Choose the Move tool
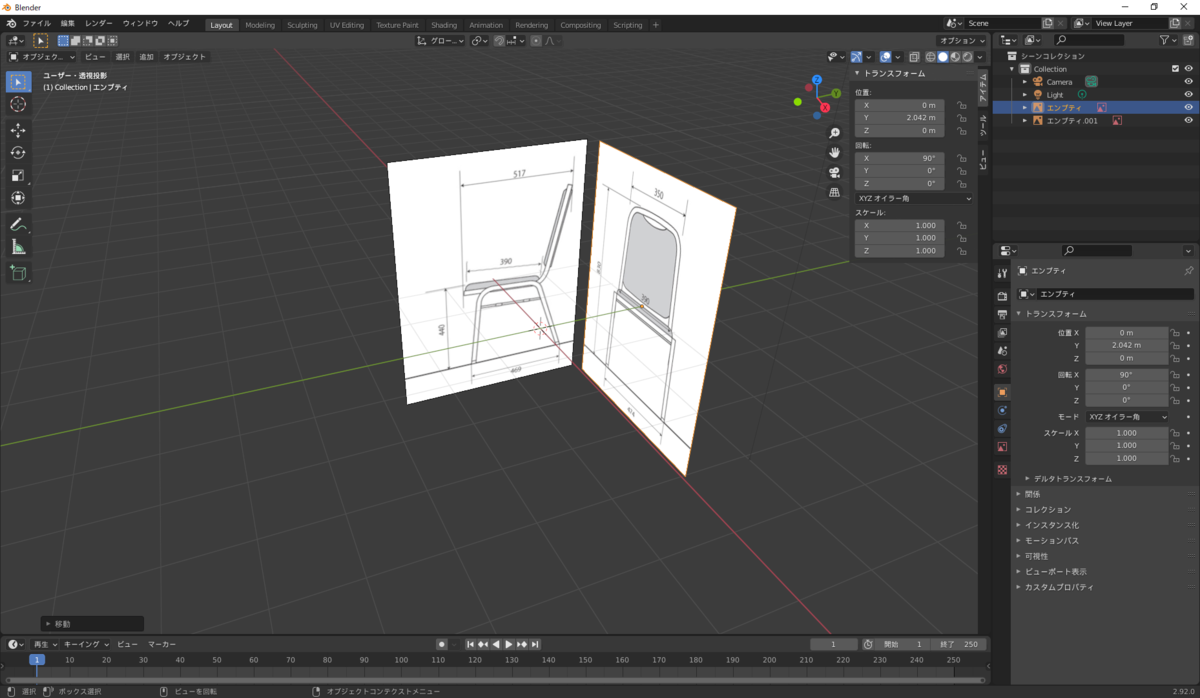Screen dimensions: 1200x698 click(18, 130)
